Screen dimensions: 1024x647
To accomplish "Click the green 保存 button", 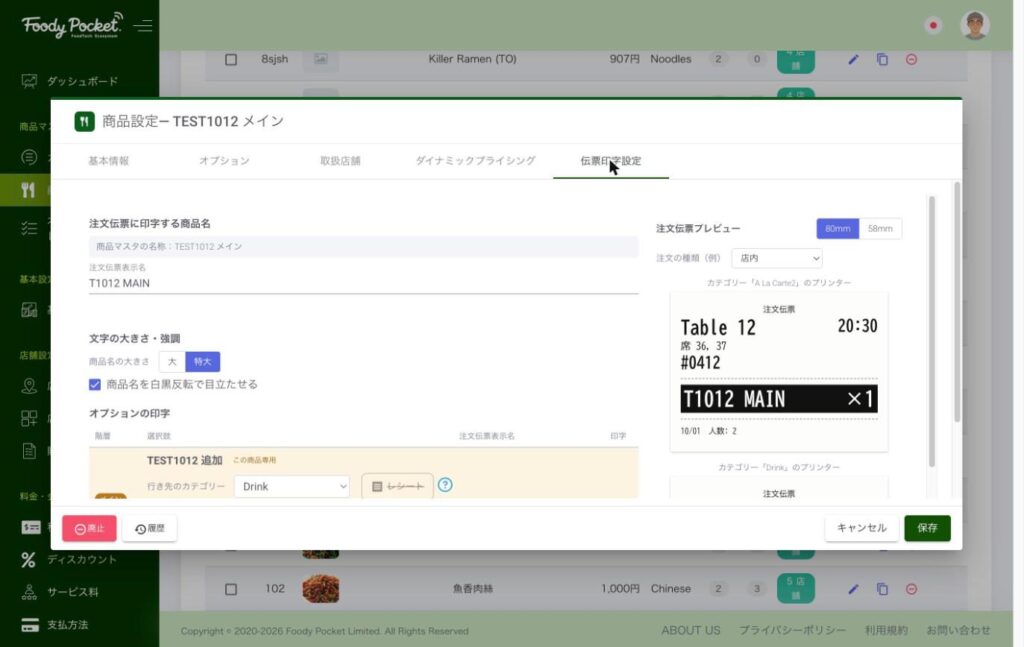I will [x=927, y=528].
